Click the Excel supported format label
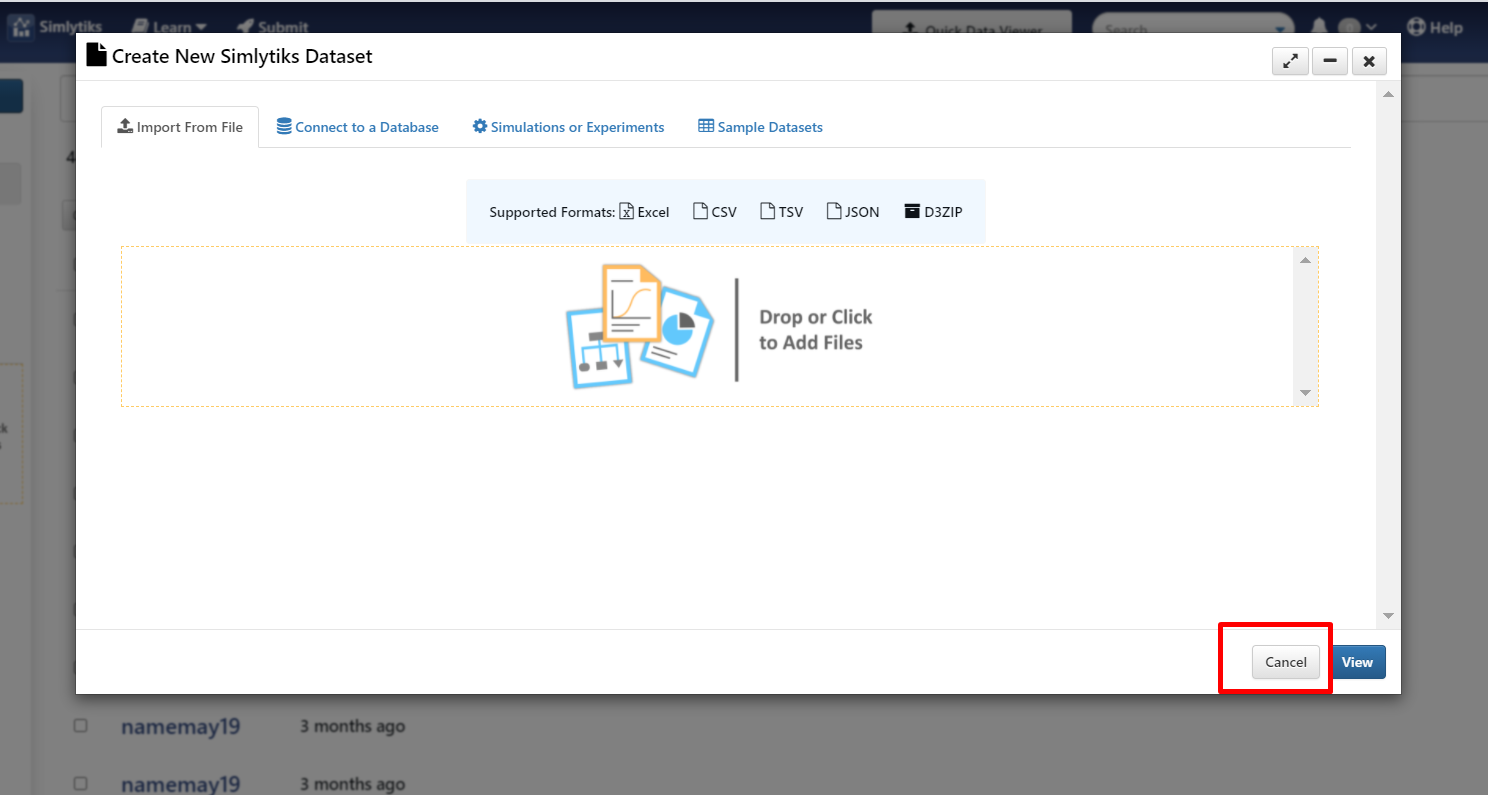The image size is (1488, 795). point(644,212)
